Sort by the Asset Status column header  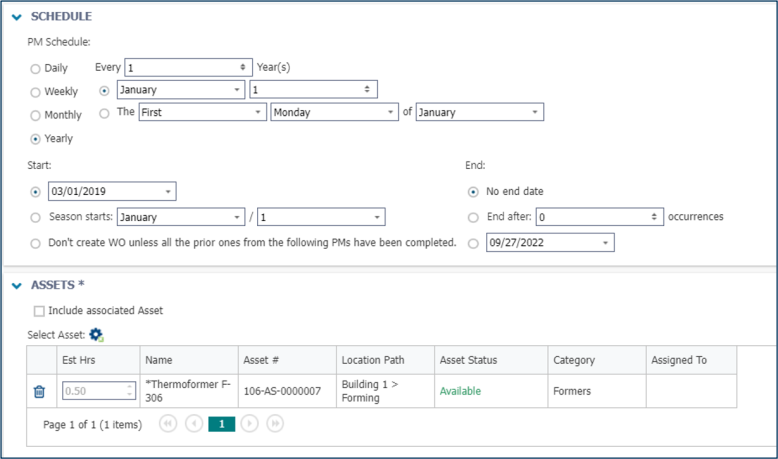tap(468, 360)
